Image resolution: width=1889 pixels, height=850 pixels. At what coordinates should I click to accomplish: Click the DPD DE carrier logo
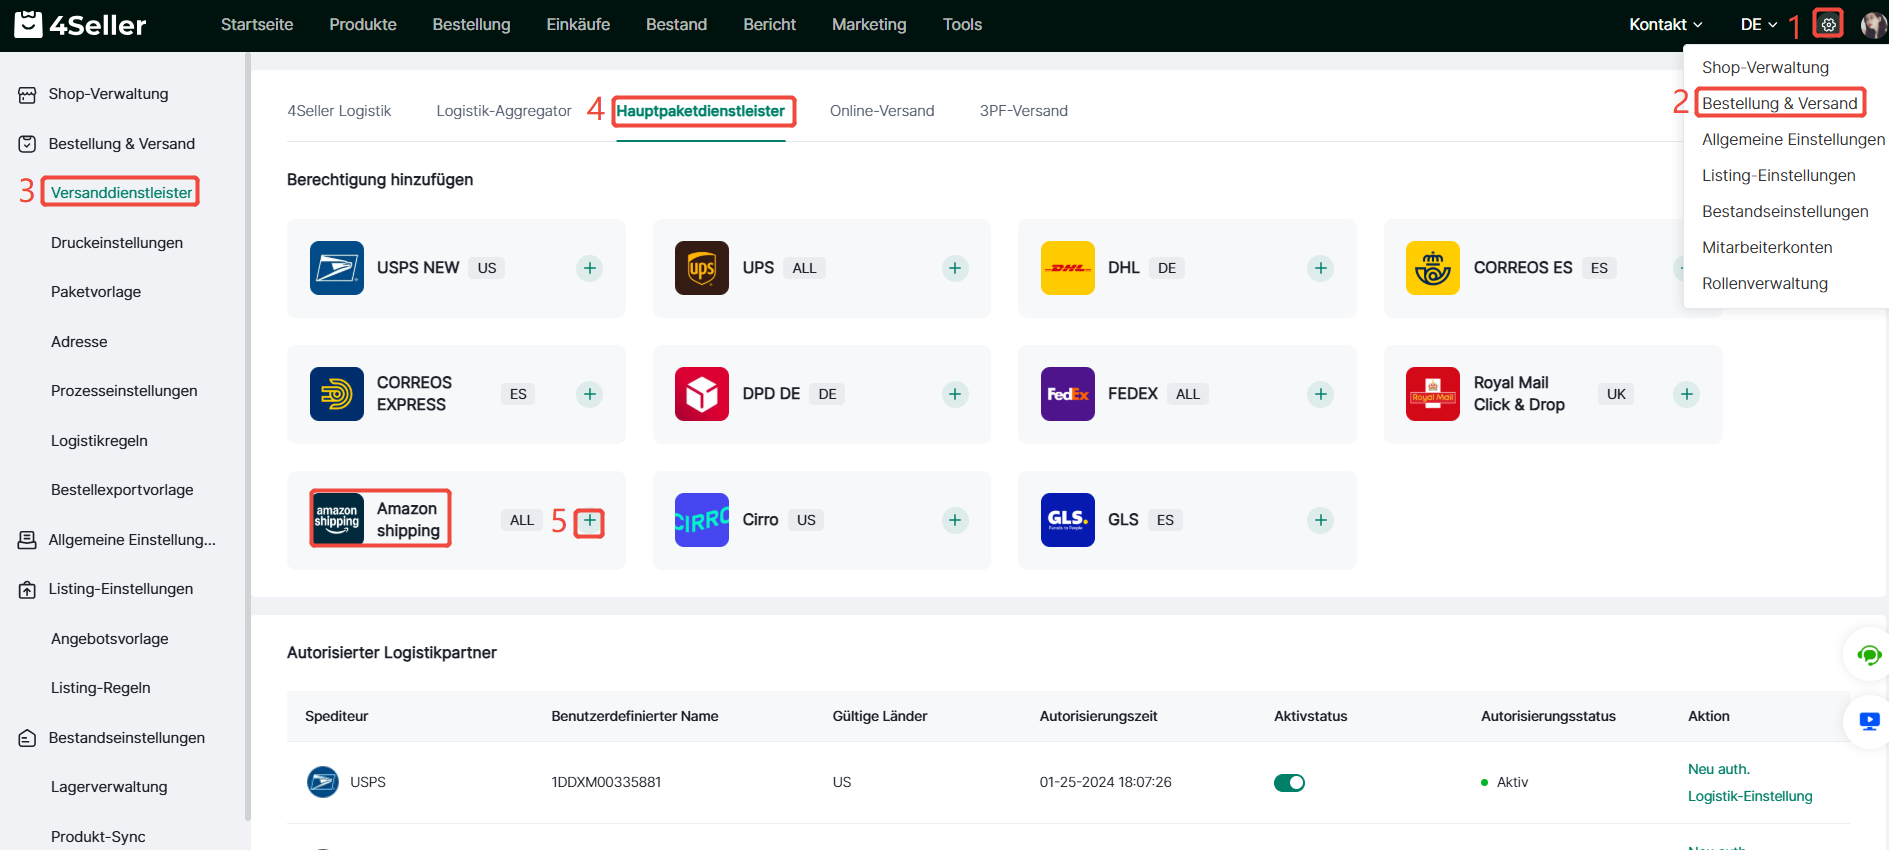point(702,394)
